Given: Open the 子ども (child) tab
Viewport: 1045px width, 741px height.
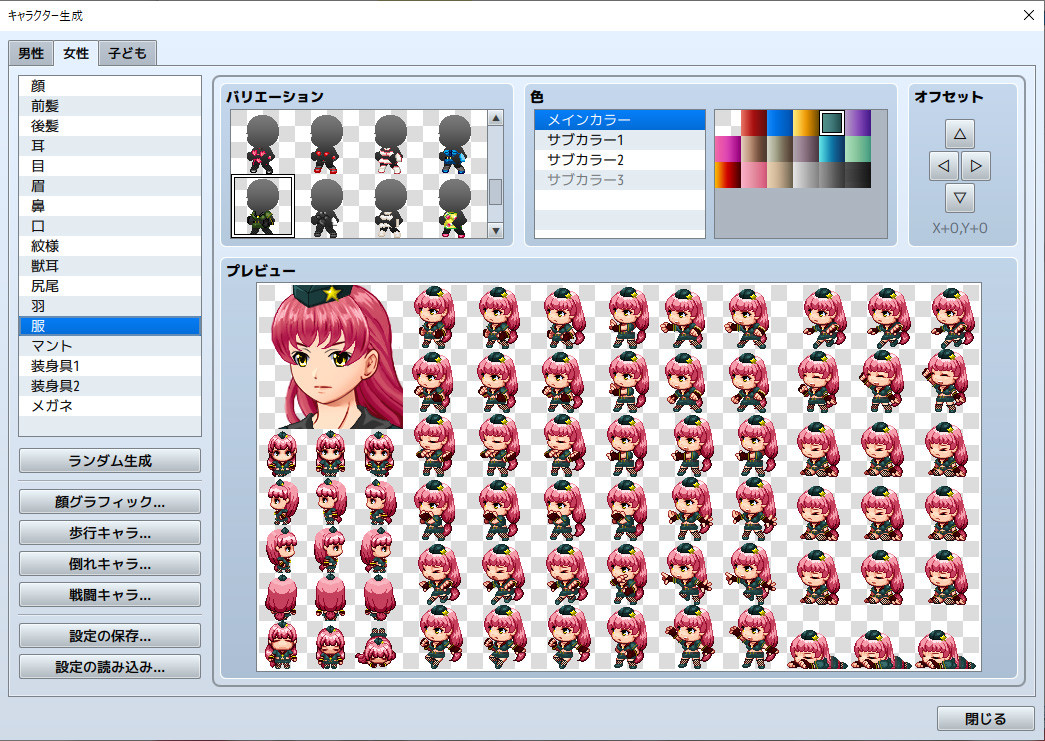Looking at the screenshot, I should 125,53.
